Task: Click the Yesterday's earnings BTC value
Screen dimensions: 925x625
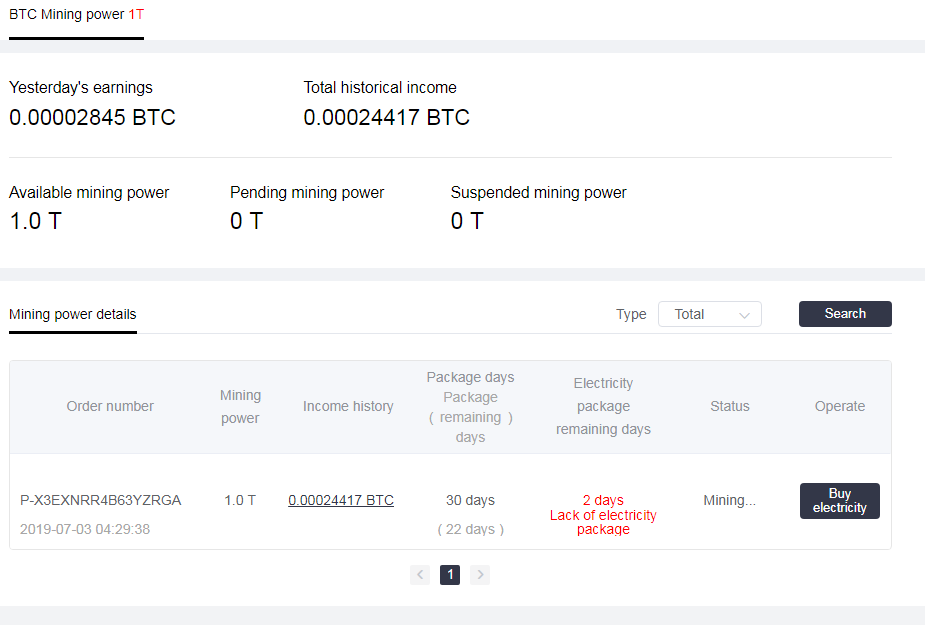Action: tap(92, 118)
